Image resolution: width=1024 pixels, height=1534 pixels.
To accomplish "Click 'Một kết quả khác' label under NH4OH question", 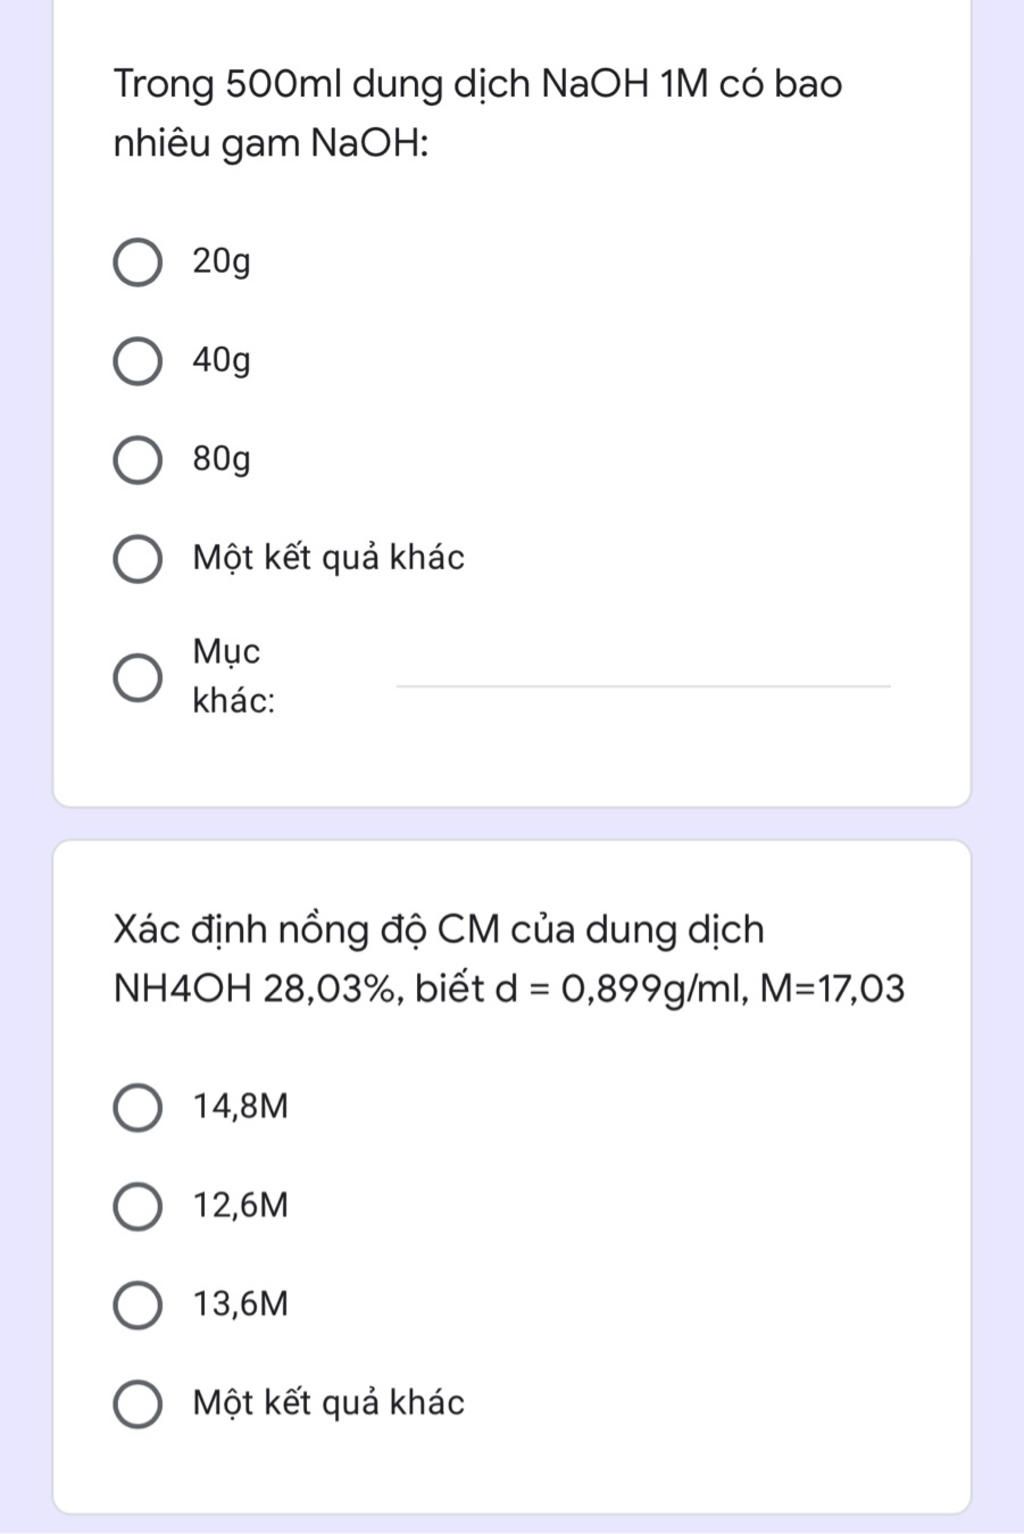I will (x=329, y=1403).
